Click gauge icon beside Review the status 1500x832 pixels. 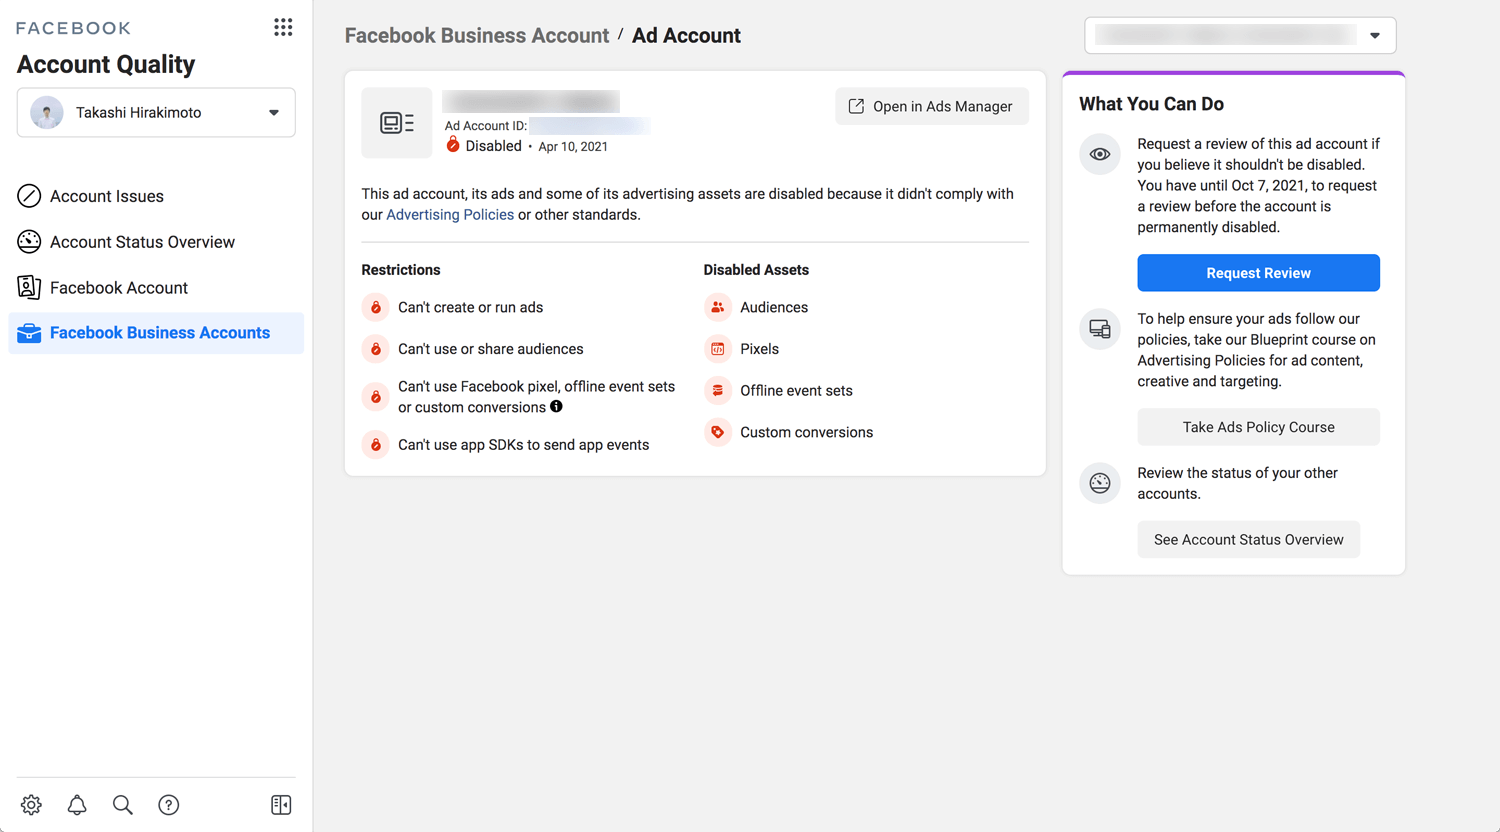1100,483
